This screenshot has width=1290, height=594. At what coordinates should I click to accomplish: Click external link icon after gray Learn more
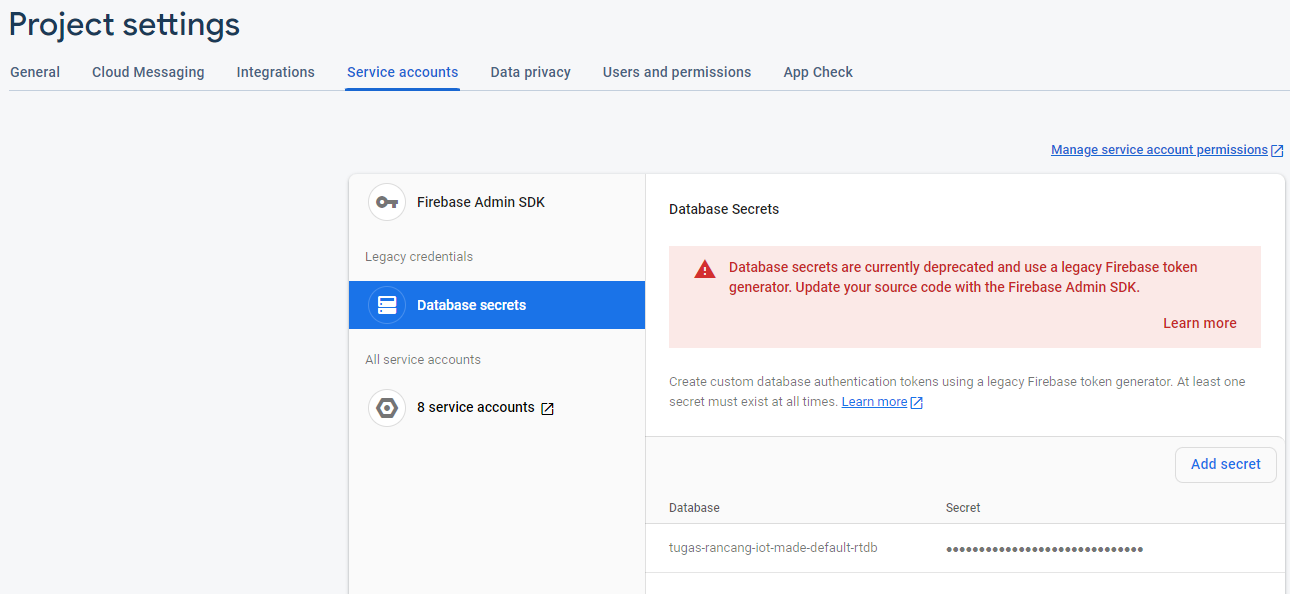[916, 403]
